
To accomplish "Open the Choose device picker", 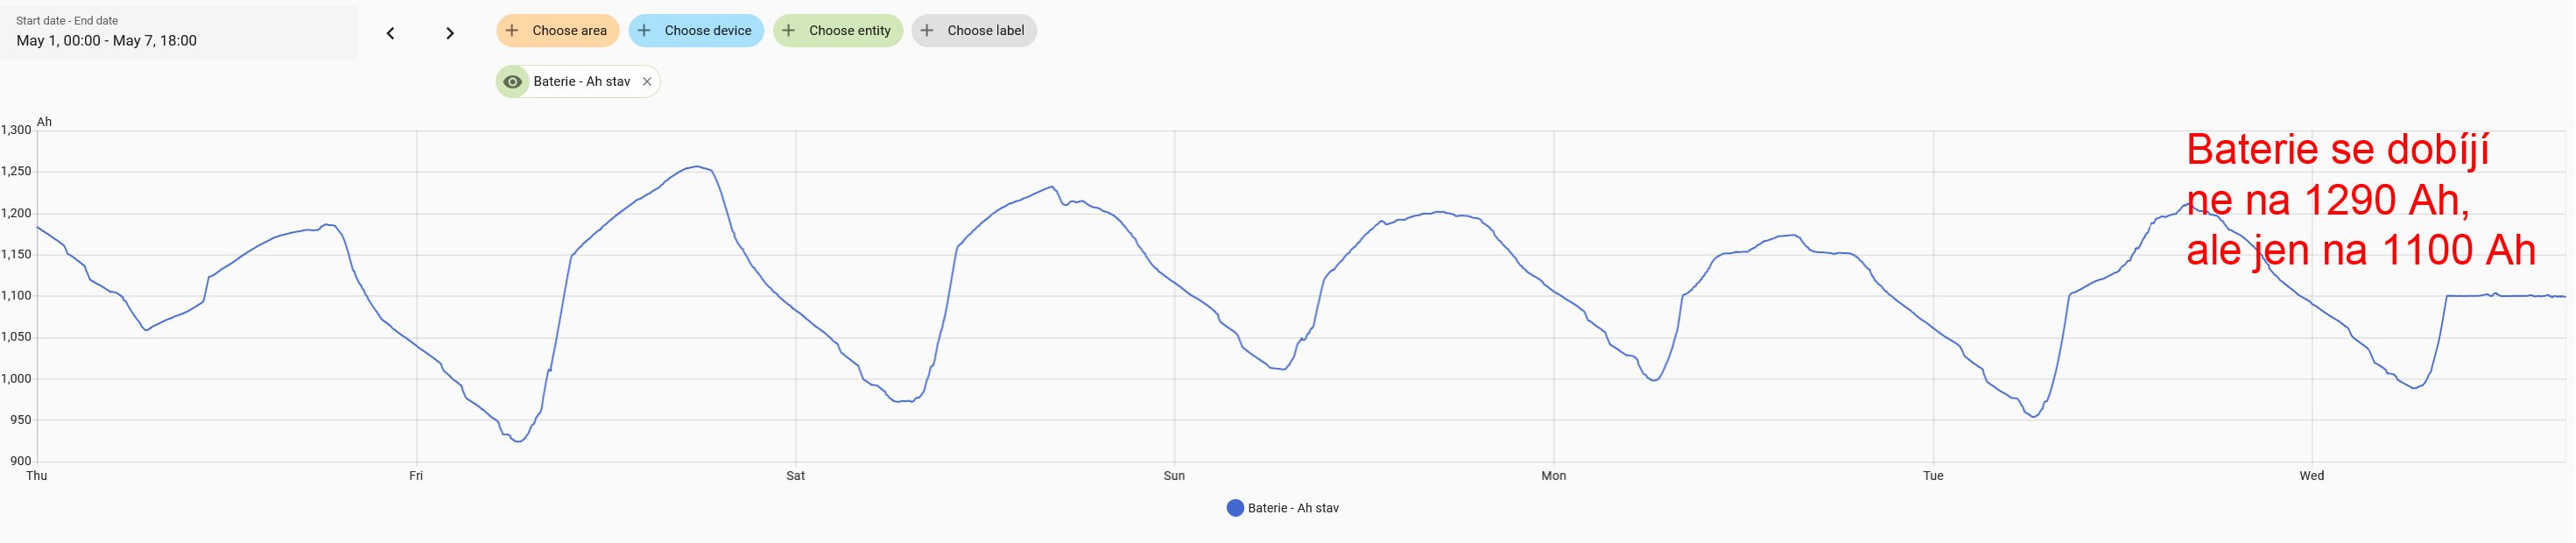I will pyautogui.click(x=707, y=31).
